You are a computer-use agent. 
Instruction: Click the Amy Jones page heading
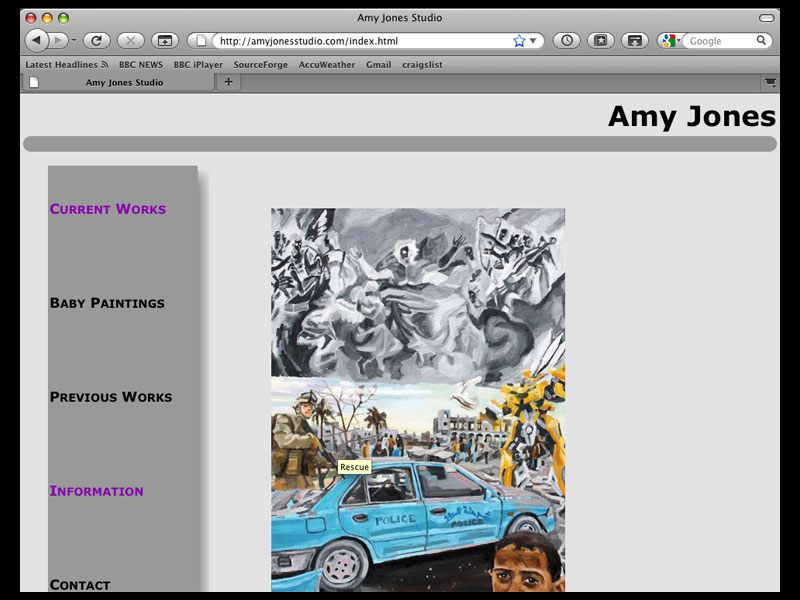(692, 117)
